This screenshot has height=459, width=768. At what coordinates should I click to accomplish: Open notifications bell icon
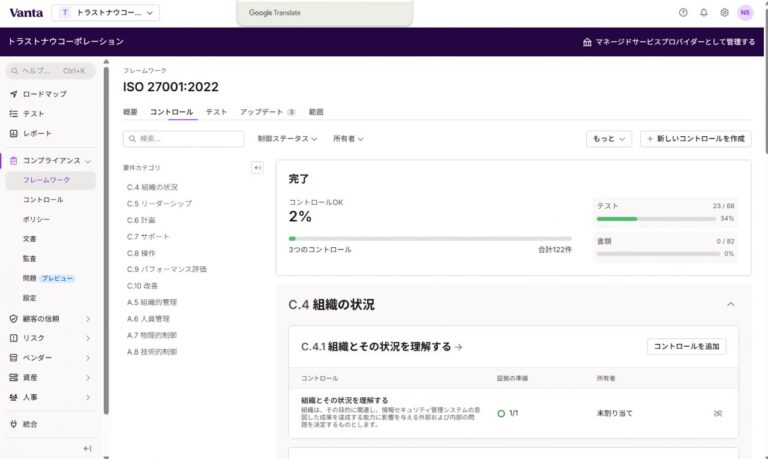click(x=703, y=13)
